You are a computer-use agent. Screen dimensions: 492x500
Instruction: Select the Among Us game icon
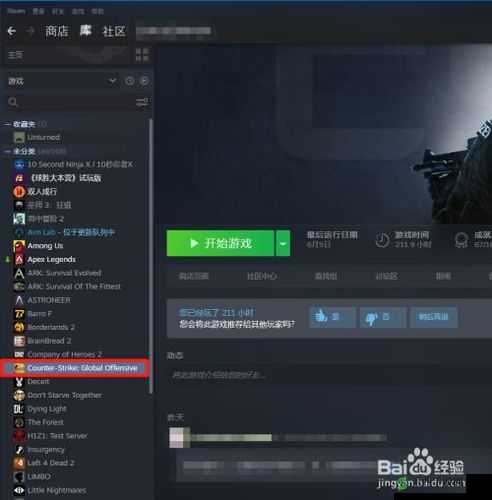coord(19,246)
